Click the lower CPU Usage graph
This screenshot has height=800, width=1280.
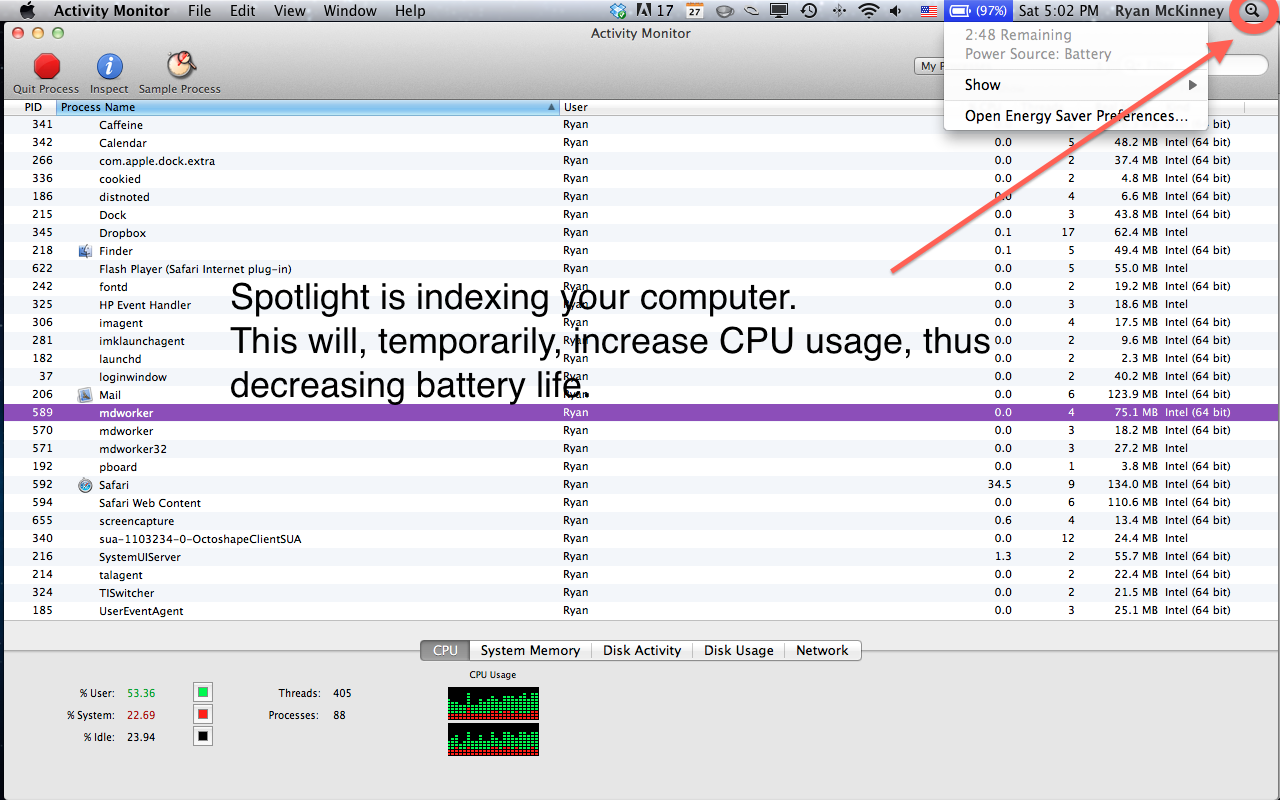click(493, 739)
